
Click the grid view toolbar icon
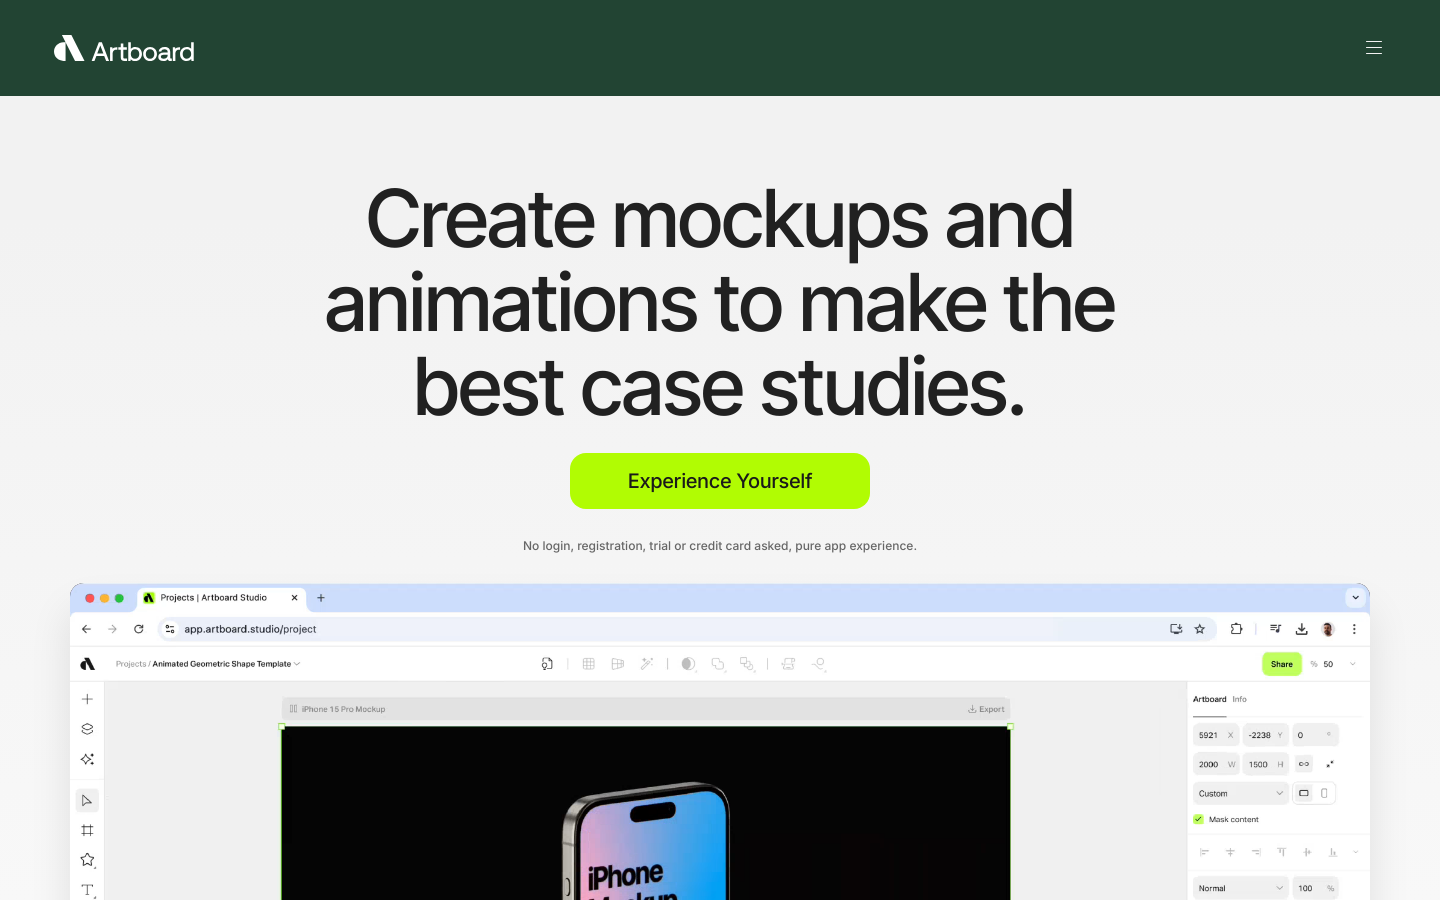click(x=589, y=664)
